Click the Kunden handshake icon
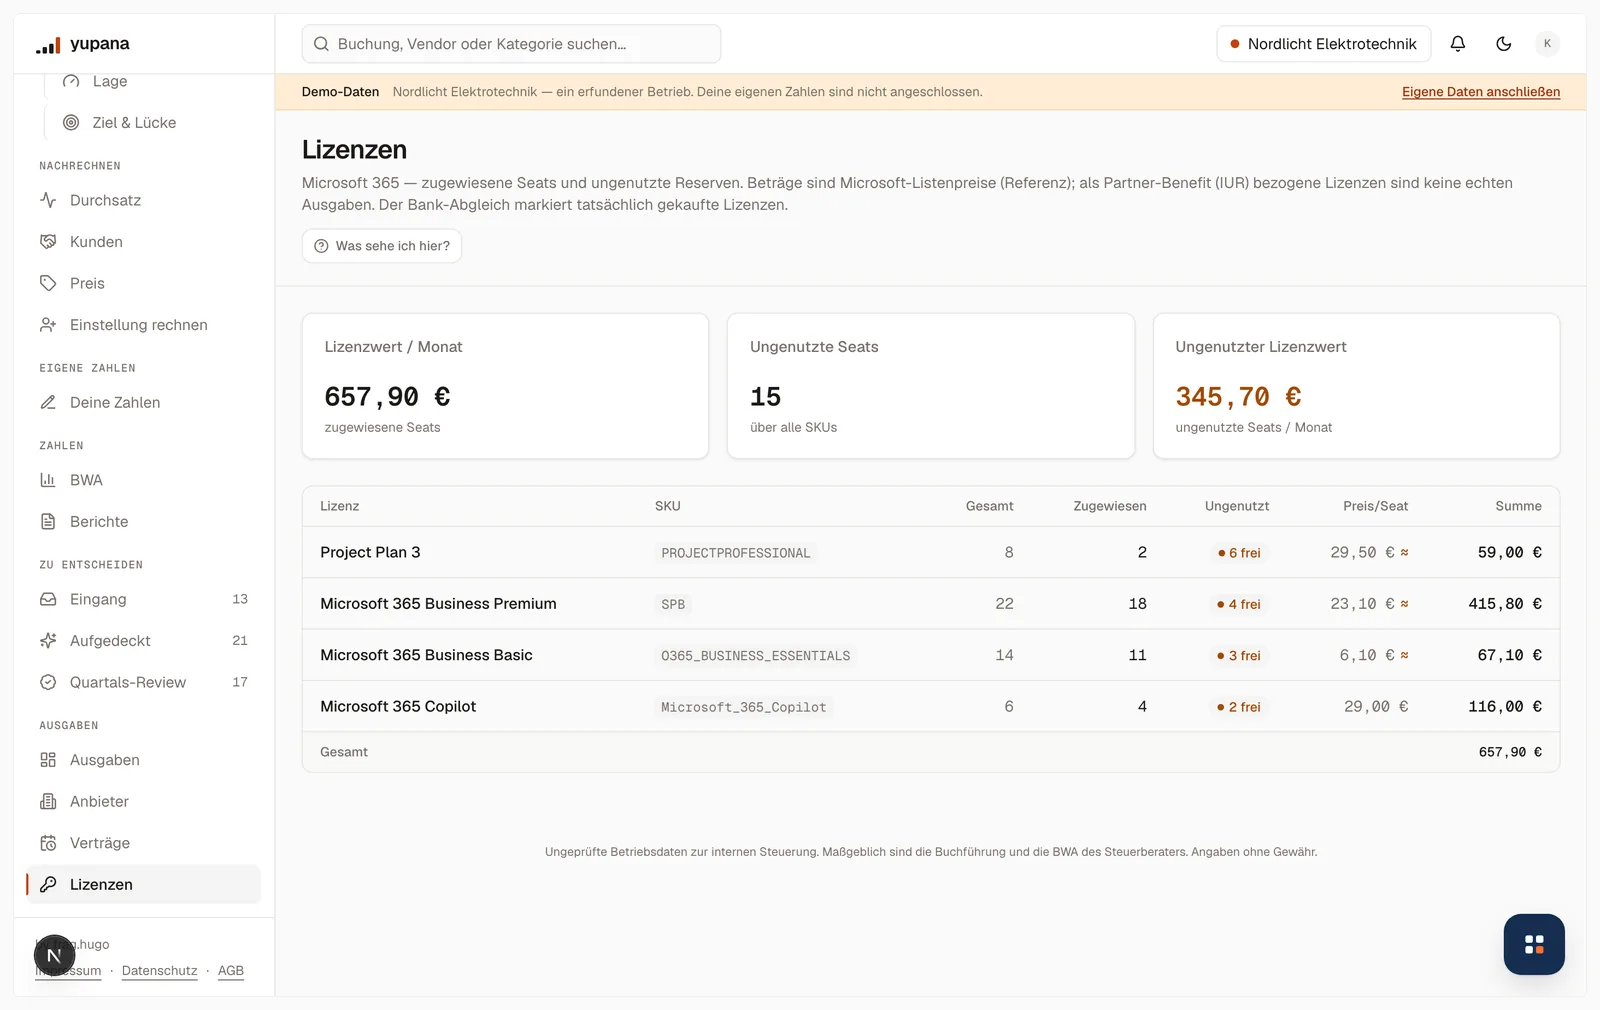 coord(48,242)
